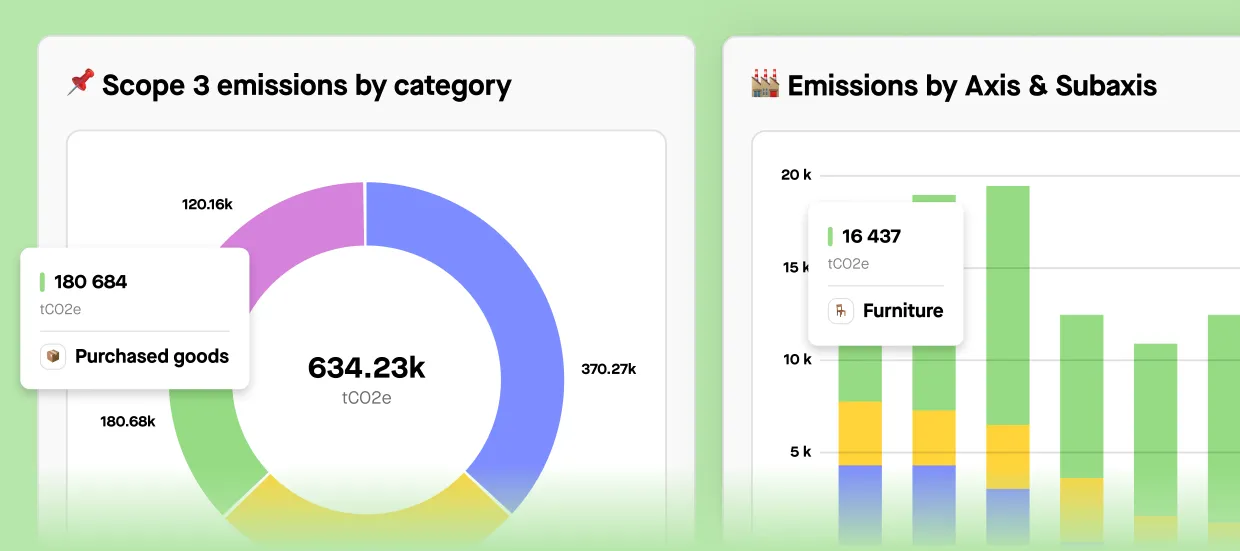The image size is (1240, 551).
Task: Click the pushpin icon beside Scope 3 title
Action: click(x=80, y=84)
